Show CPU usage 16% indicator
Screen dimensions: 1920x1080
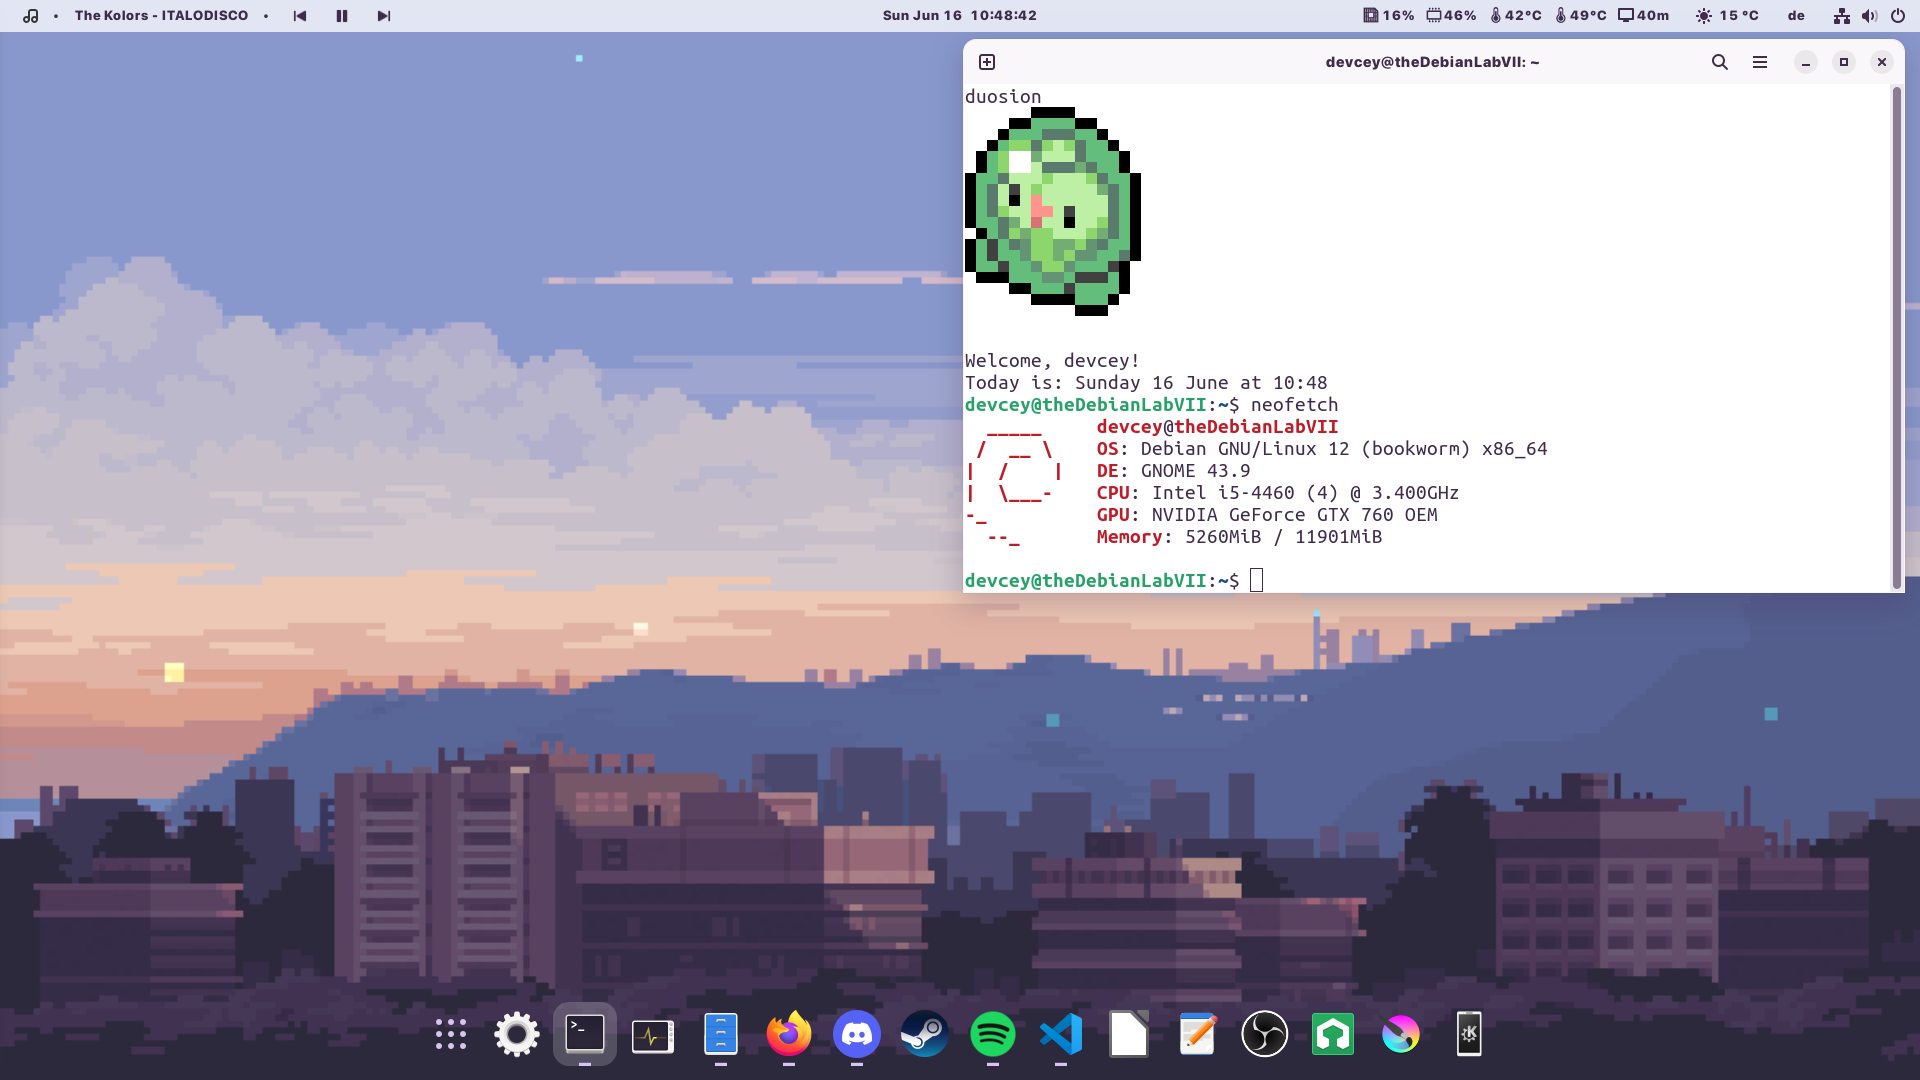(1389, 16)
